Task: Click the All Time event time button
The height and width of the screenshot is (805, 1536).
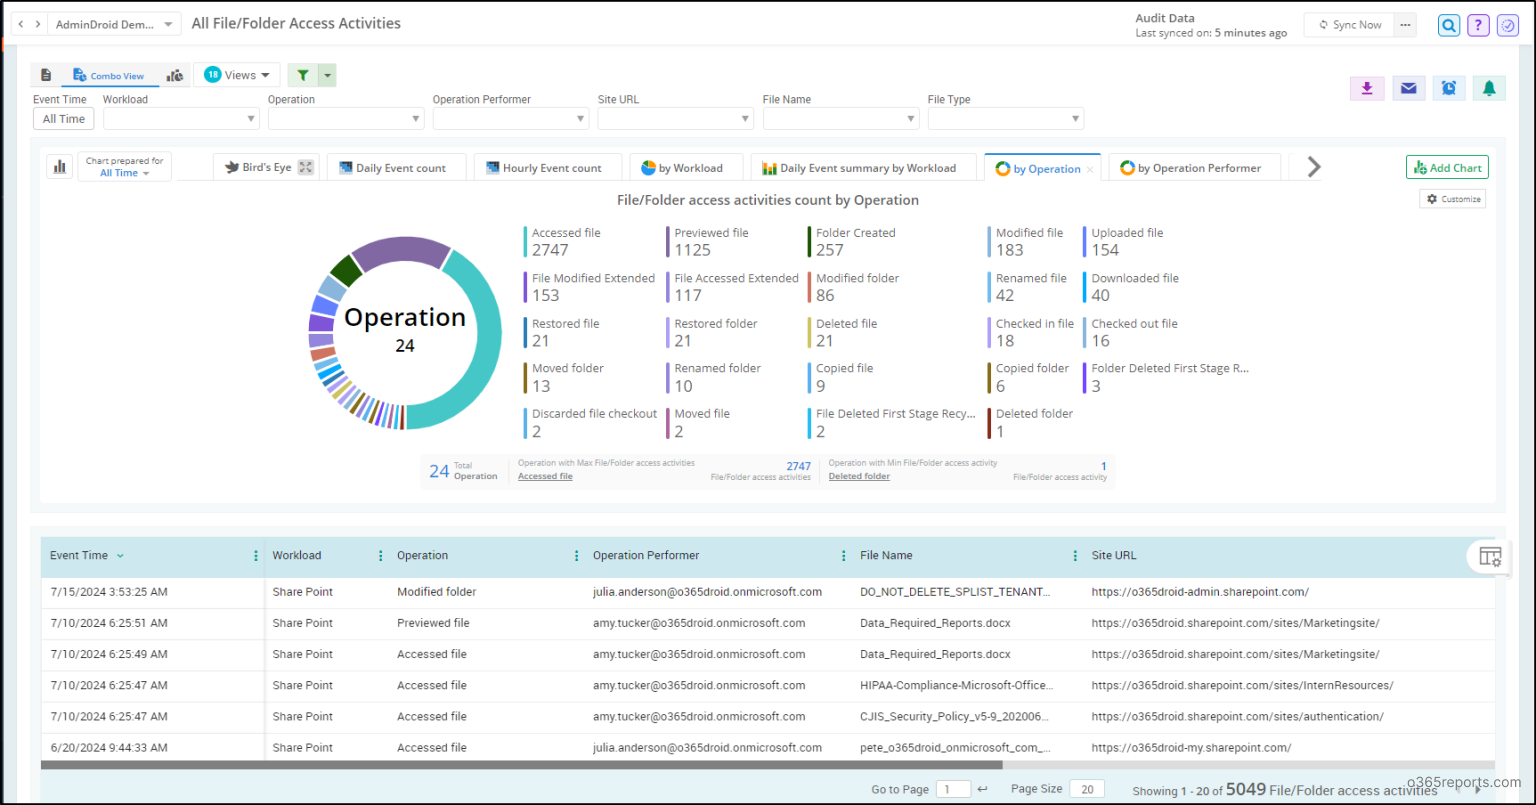Action: tap(64, 119)
